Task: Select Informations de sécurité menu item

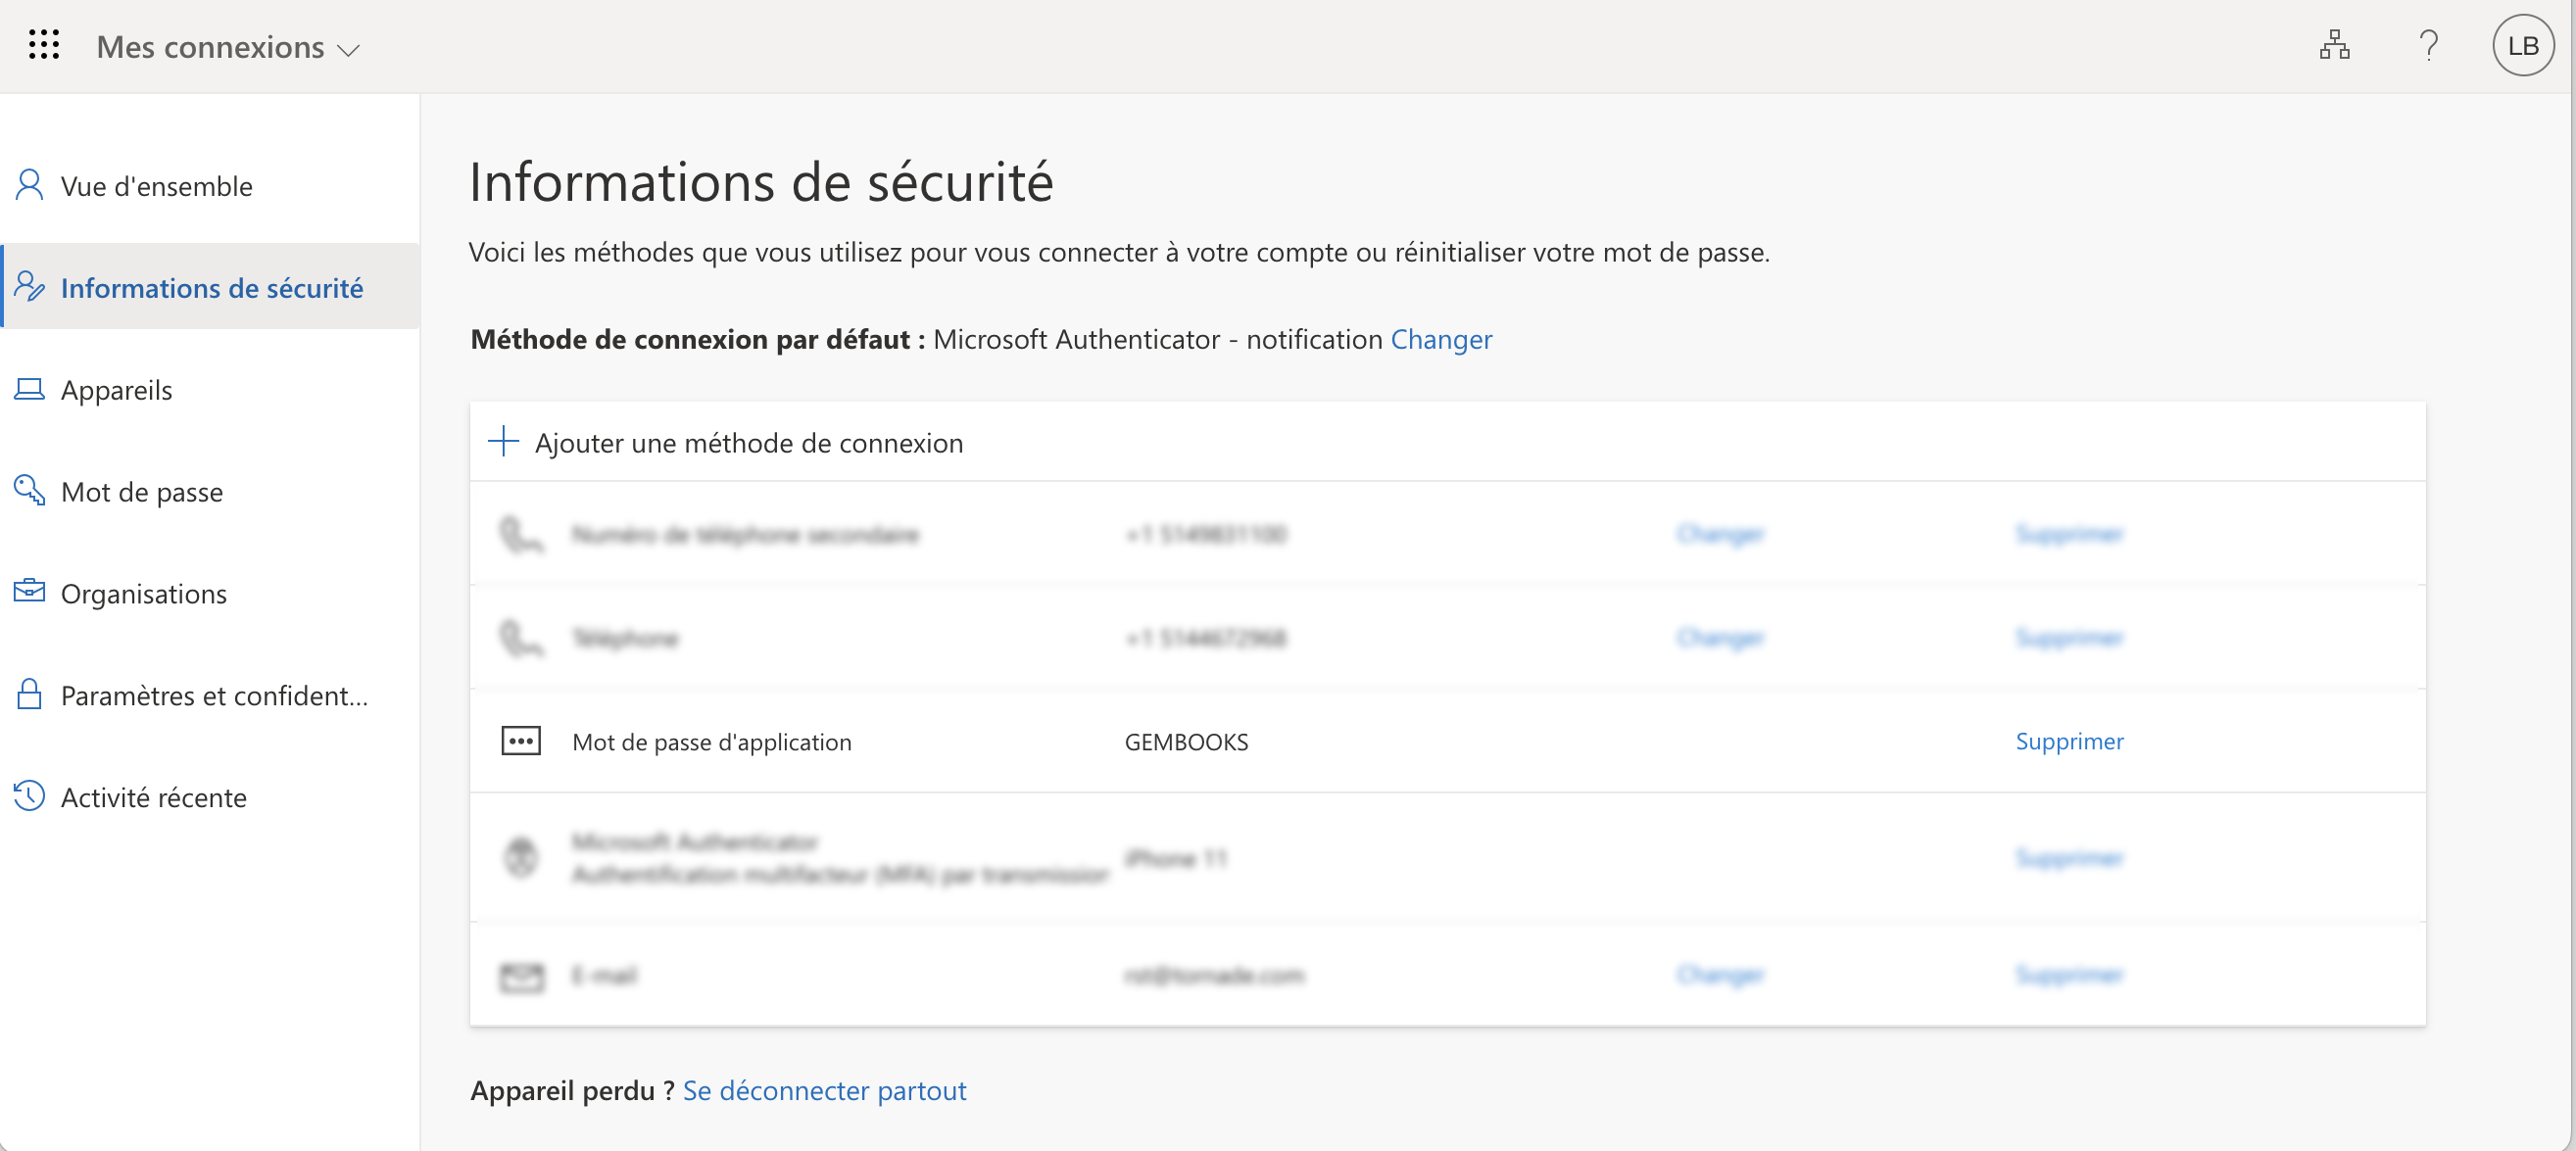Action: [211, 288]
